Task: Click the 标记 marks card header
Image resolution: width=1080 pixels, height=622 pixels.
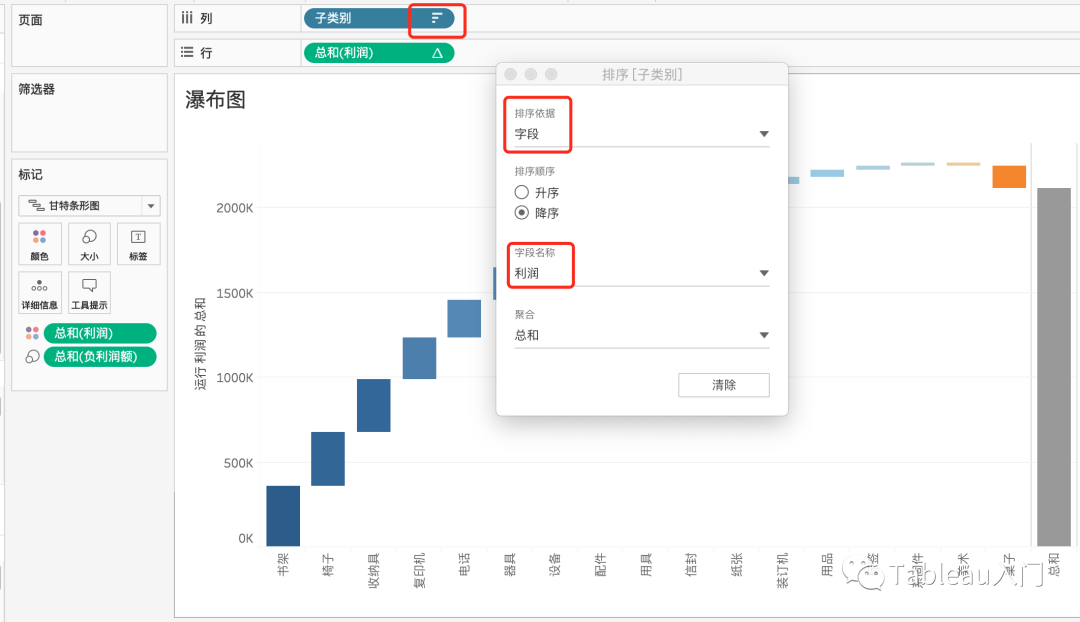Action: (x=30, y=175)
